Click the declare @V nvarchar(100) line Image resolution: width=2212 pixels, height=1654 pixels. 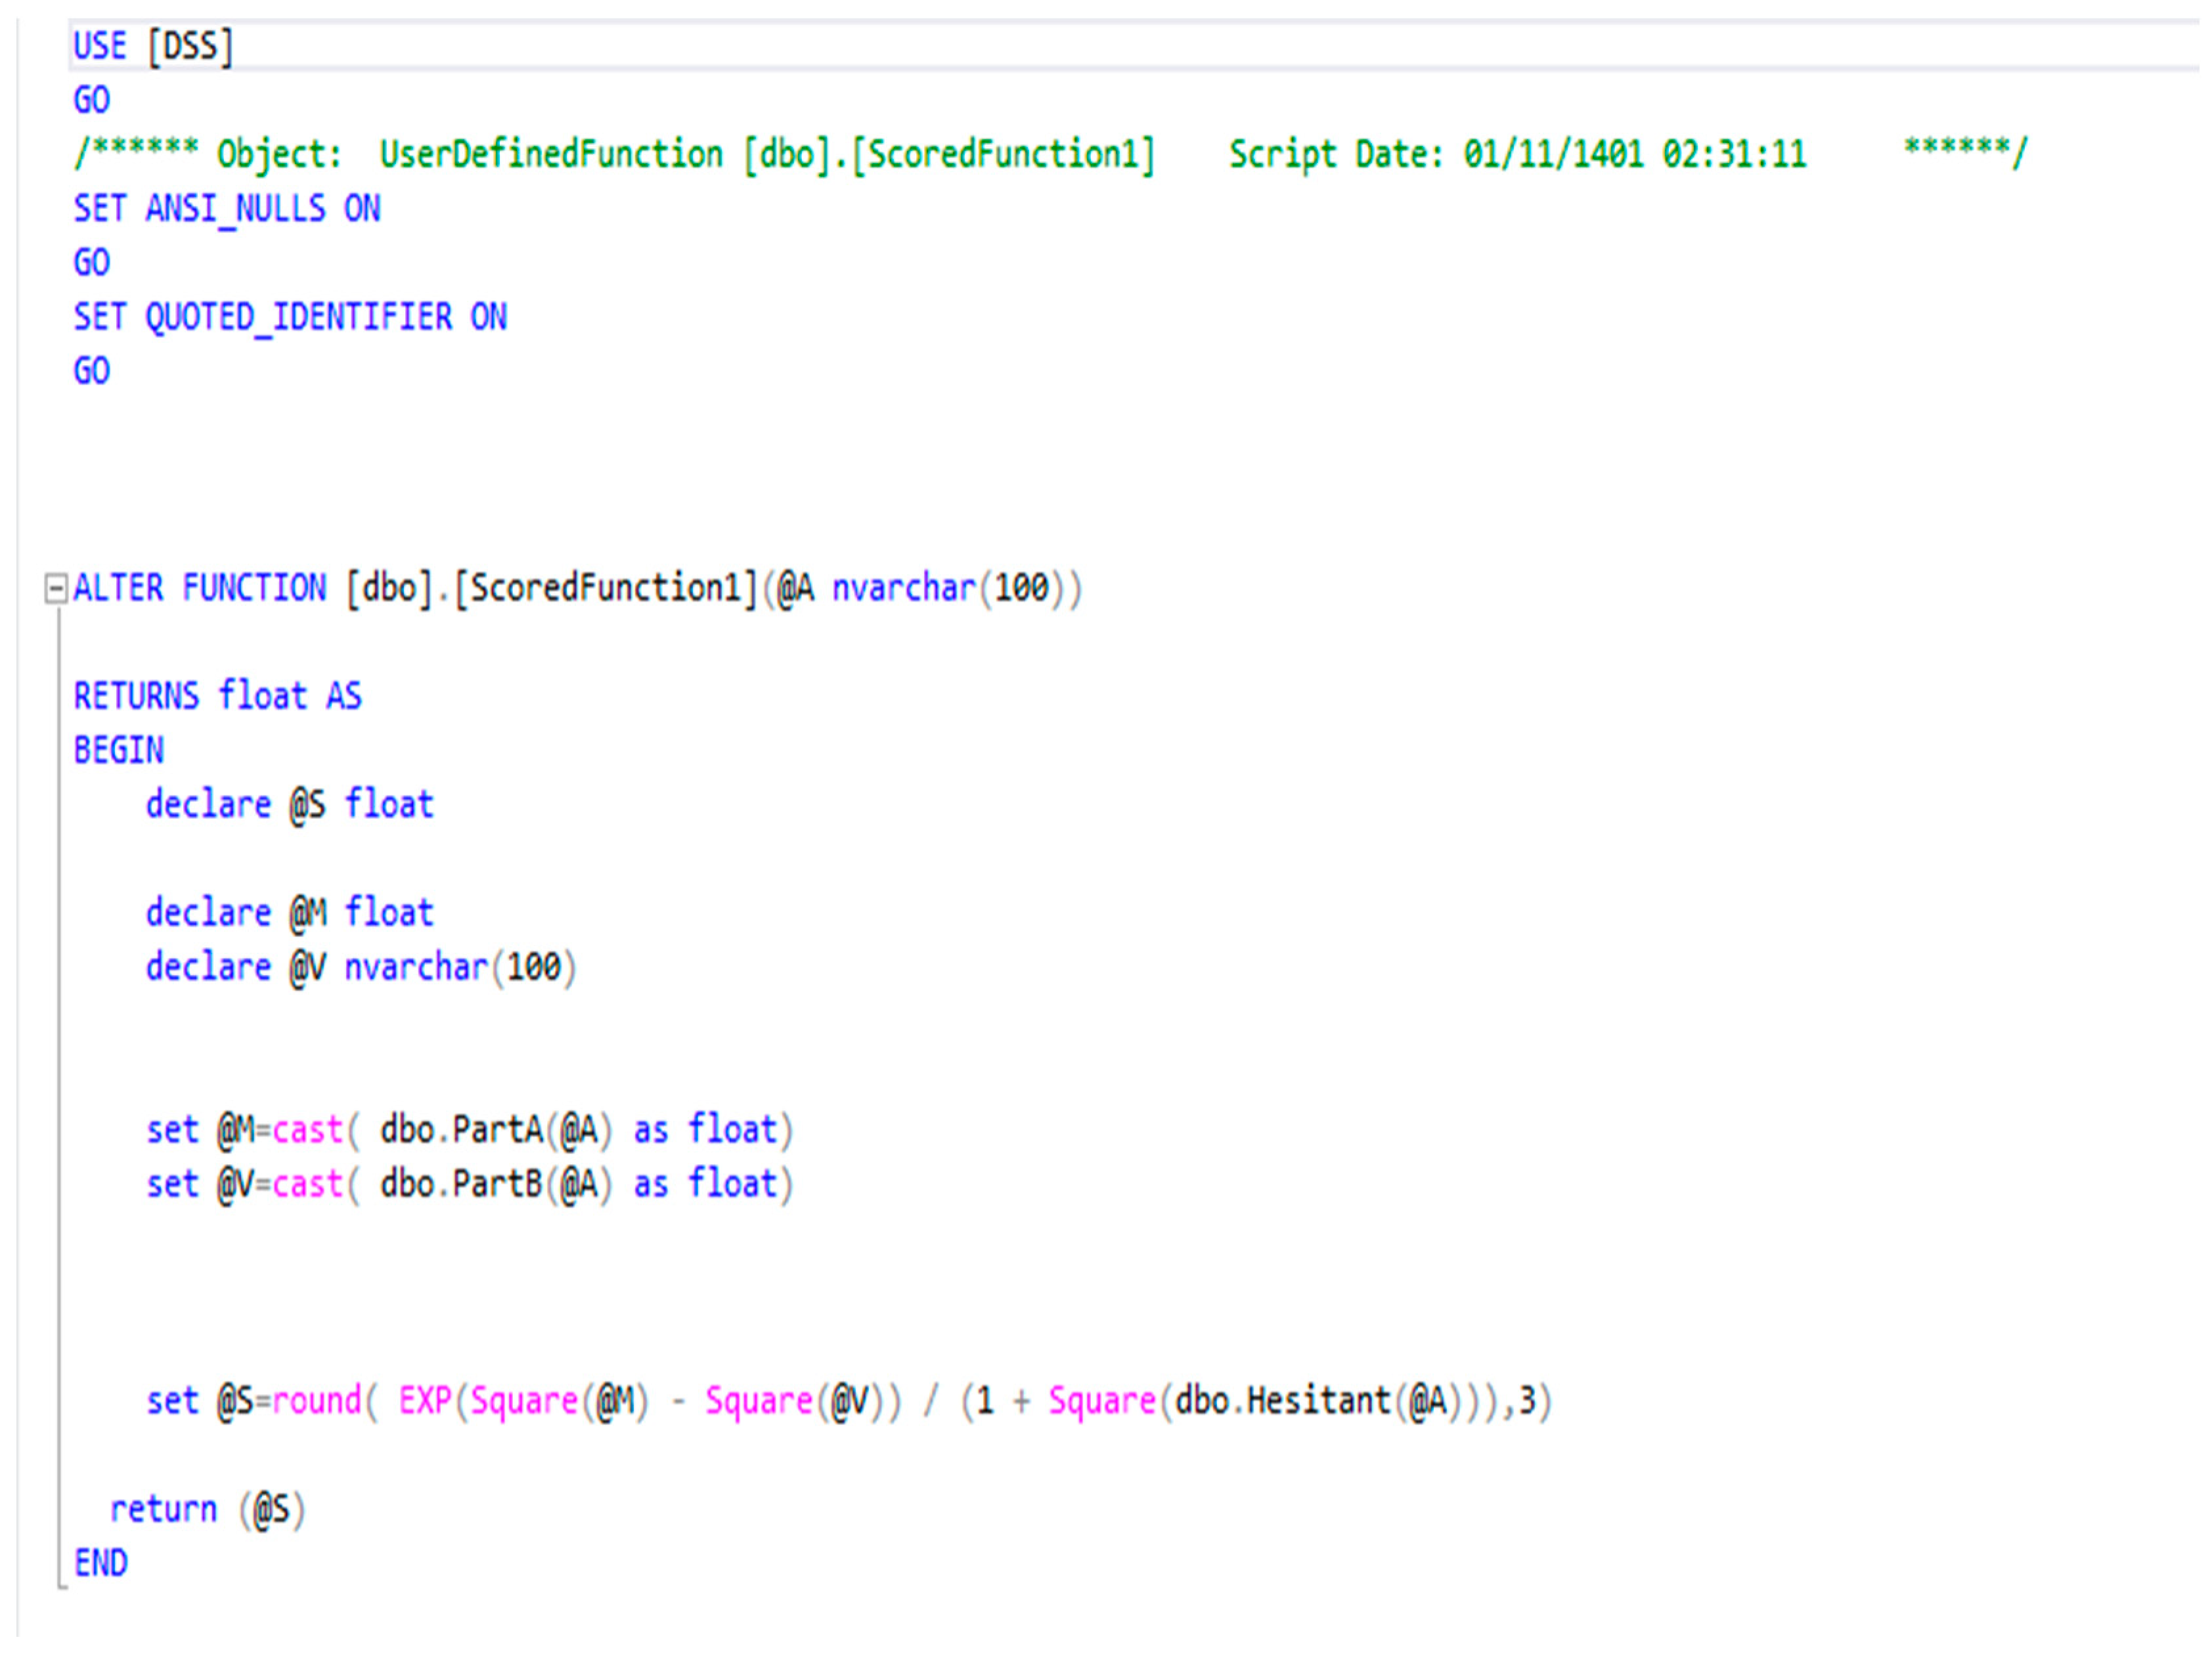[360, 967]
